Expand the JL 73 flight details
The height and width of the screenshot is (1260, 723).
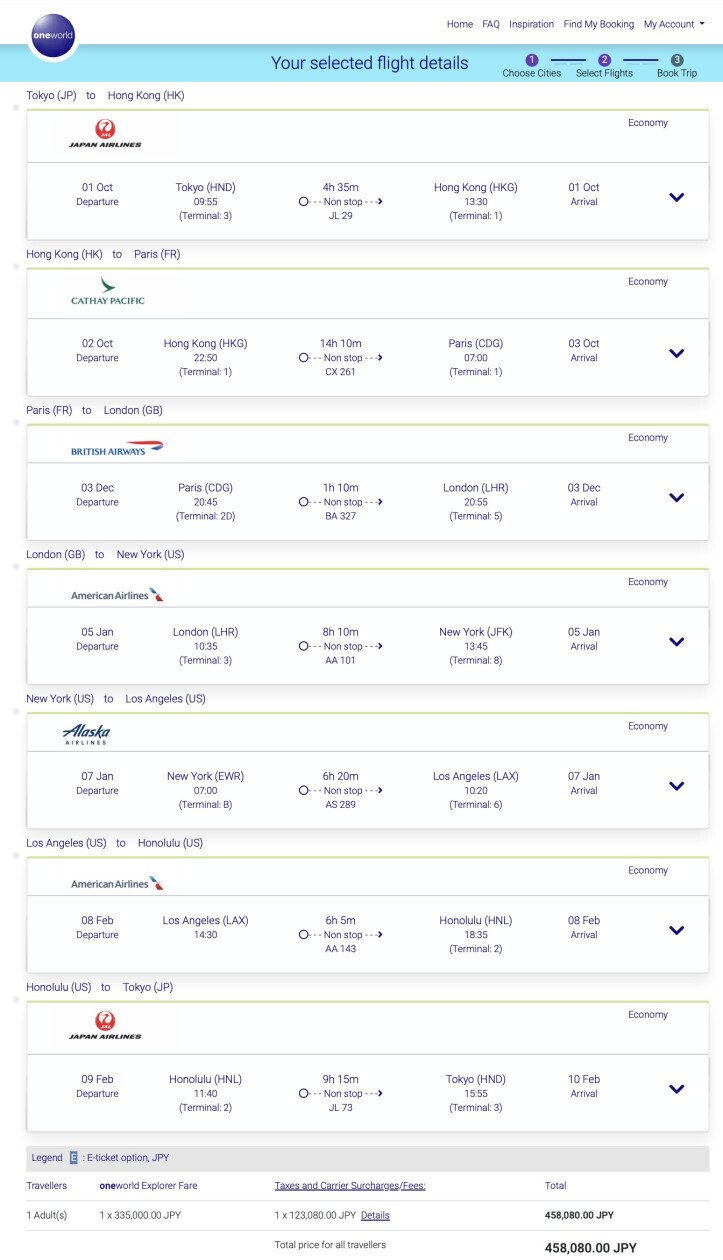(676, 1089)
